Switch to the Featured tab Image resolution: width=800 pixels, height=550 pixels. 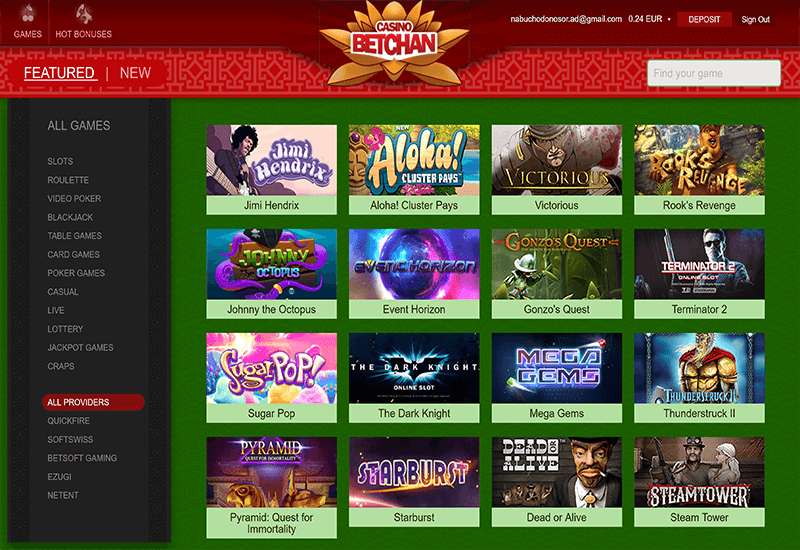pos(59,73)
